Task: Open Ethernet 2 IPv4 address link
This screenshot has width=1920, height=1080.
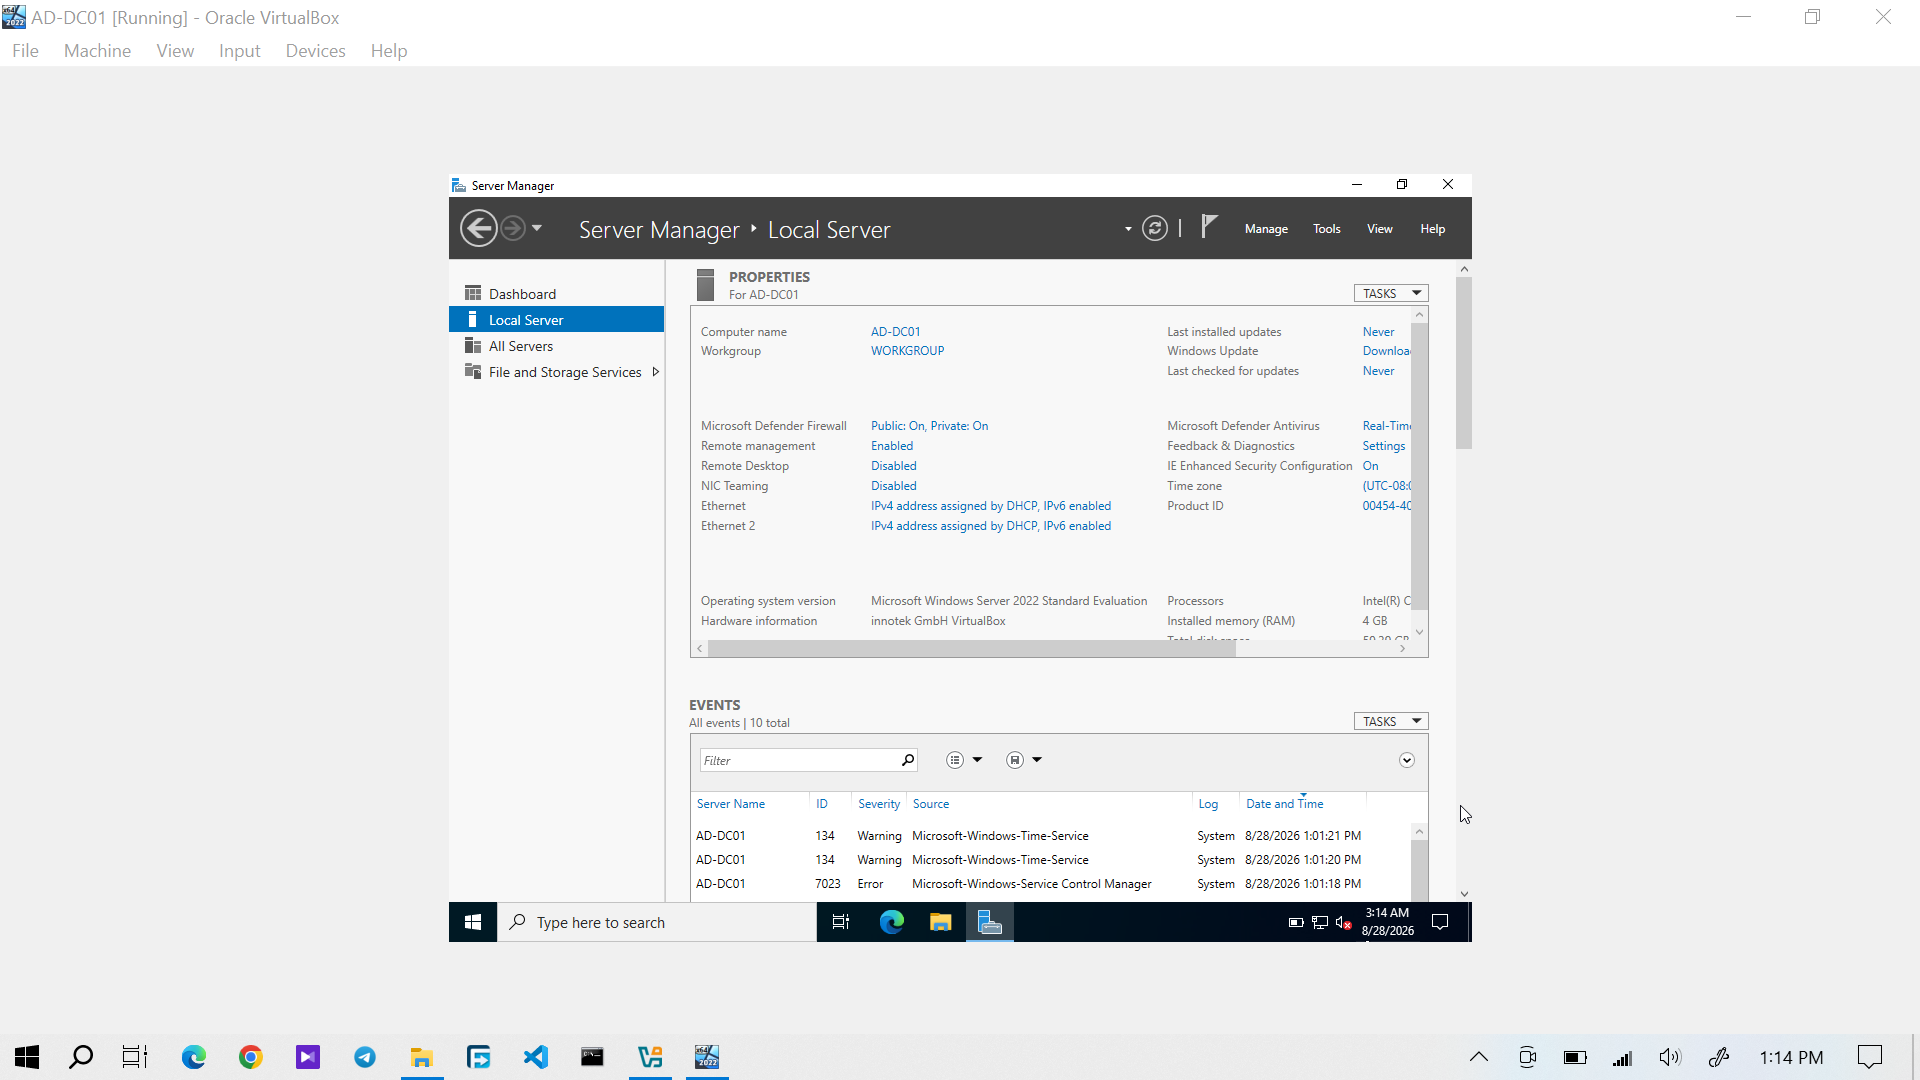Action: 991,526
